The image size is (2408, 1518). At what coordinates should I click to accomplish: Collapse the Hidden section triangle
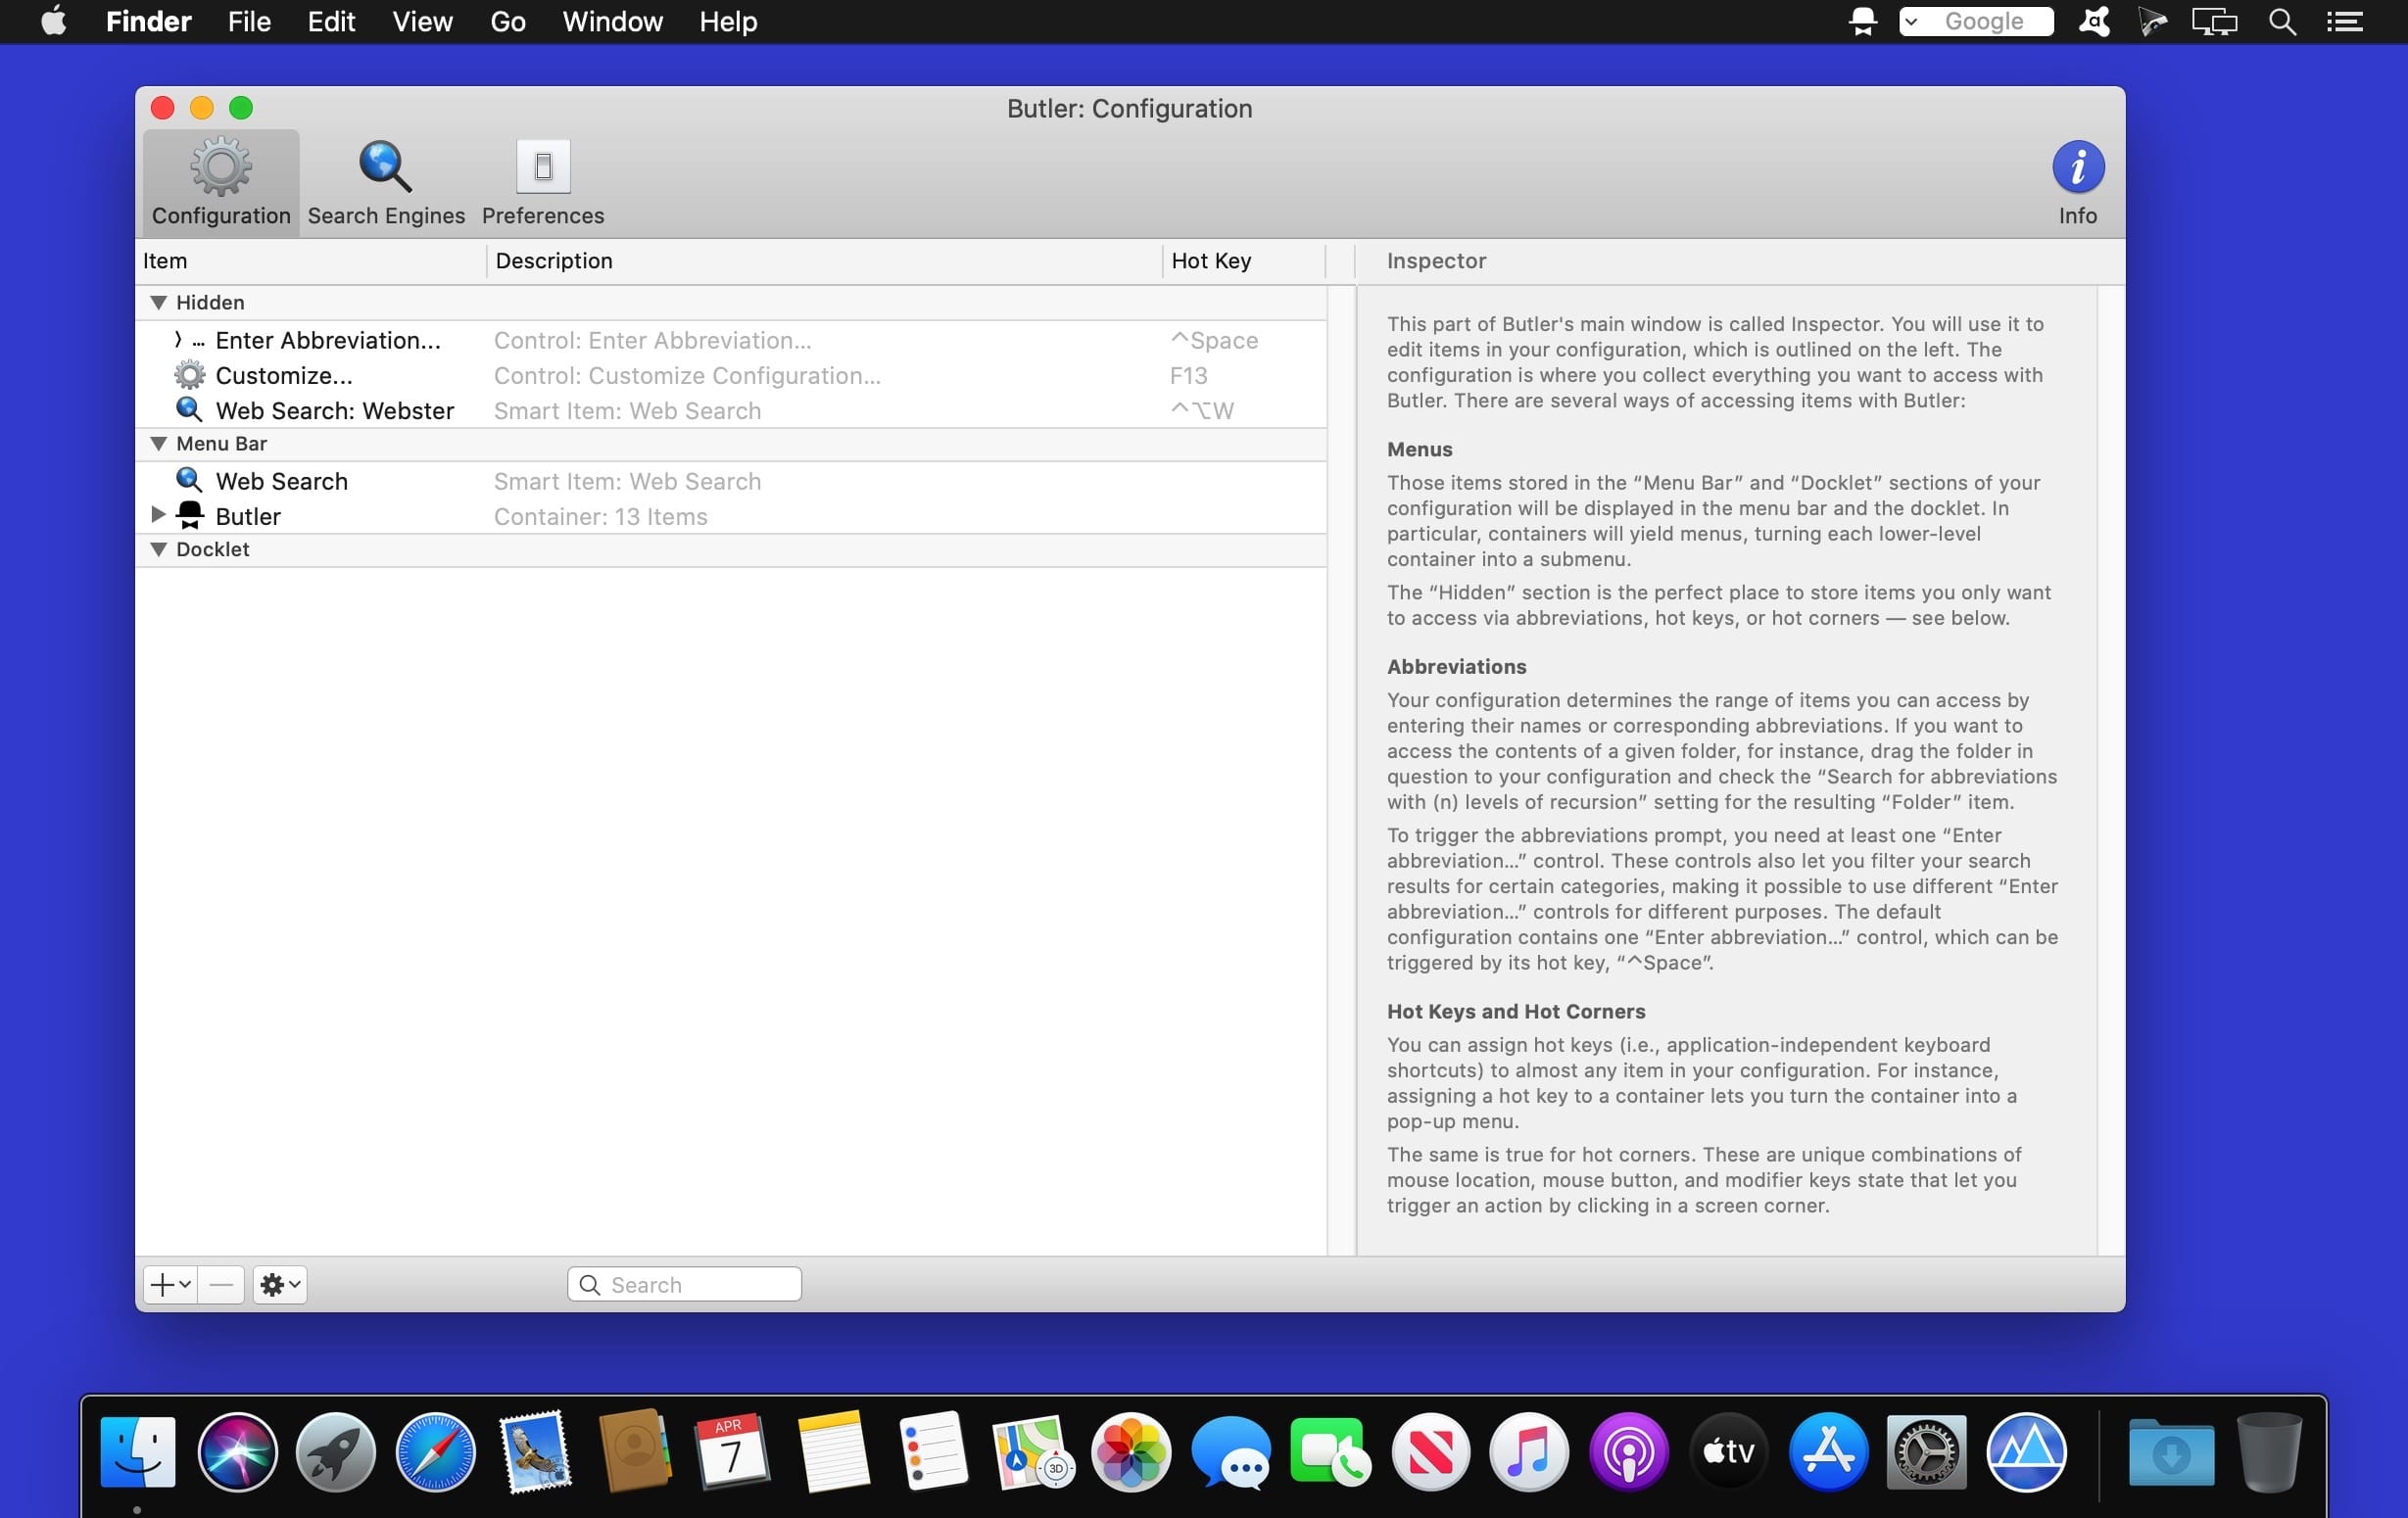pos(158,302)
